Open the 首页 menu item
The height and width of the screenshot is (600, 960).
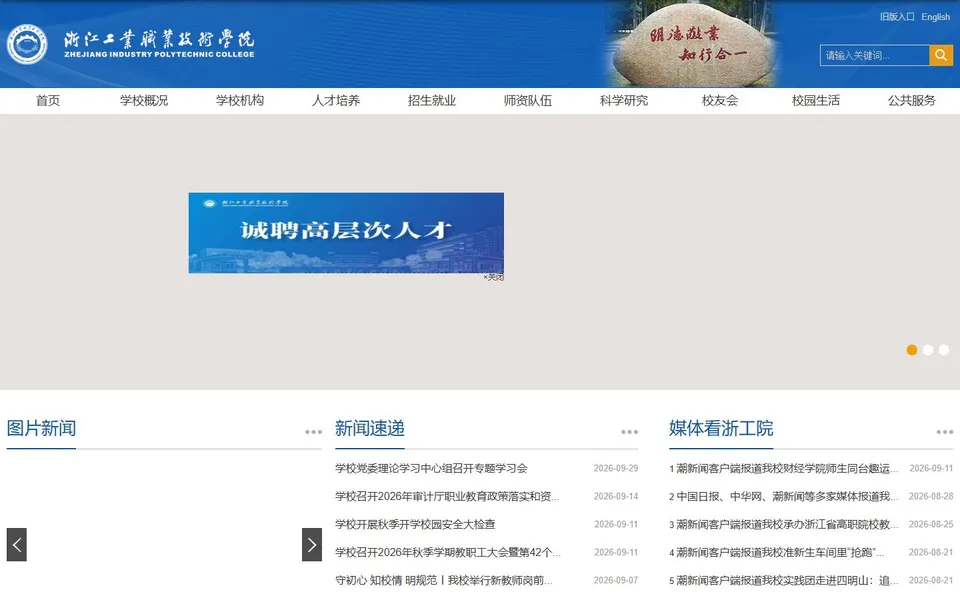click(x=48, y=100)
